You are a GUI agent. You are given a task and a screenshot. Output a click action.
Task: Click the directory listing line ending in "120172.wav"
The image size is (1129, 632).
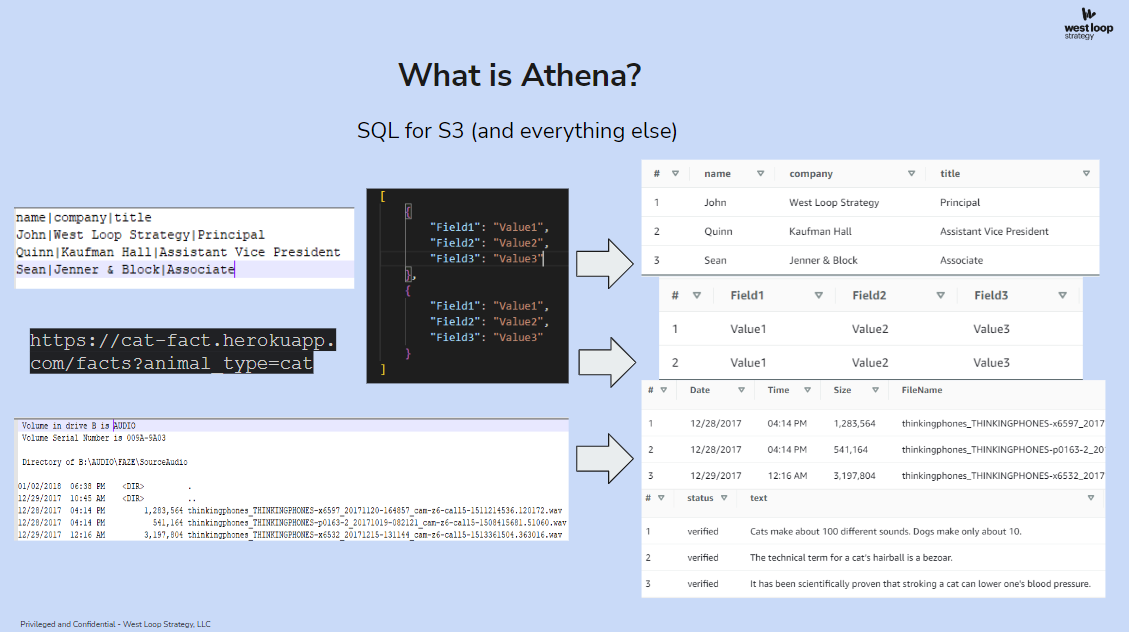(290, 510)
